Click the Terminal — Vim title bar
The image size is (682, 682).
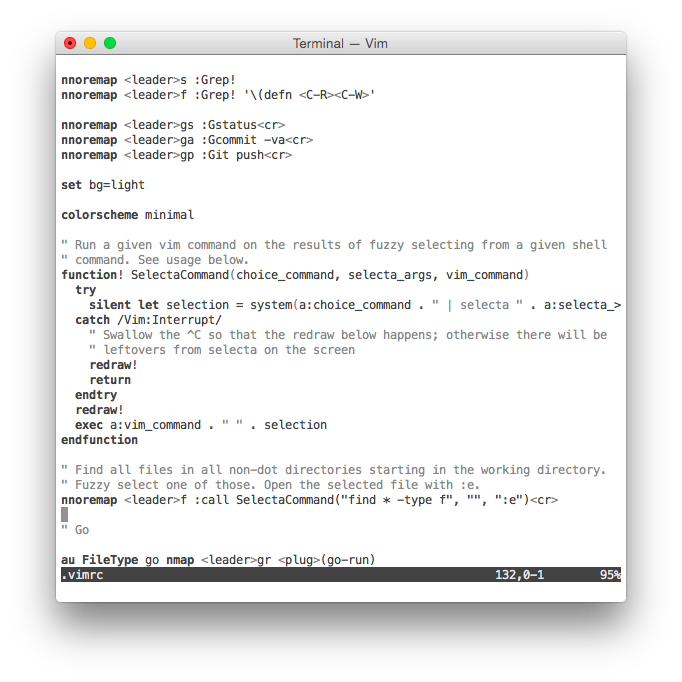pos(340,43)
